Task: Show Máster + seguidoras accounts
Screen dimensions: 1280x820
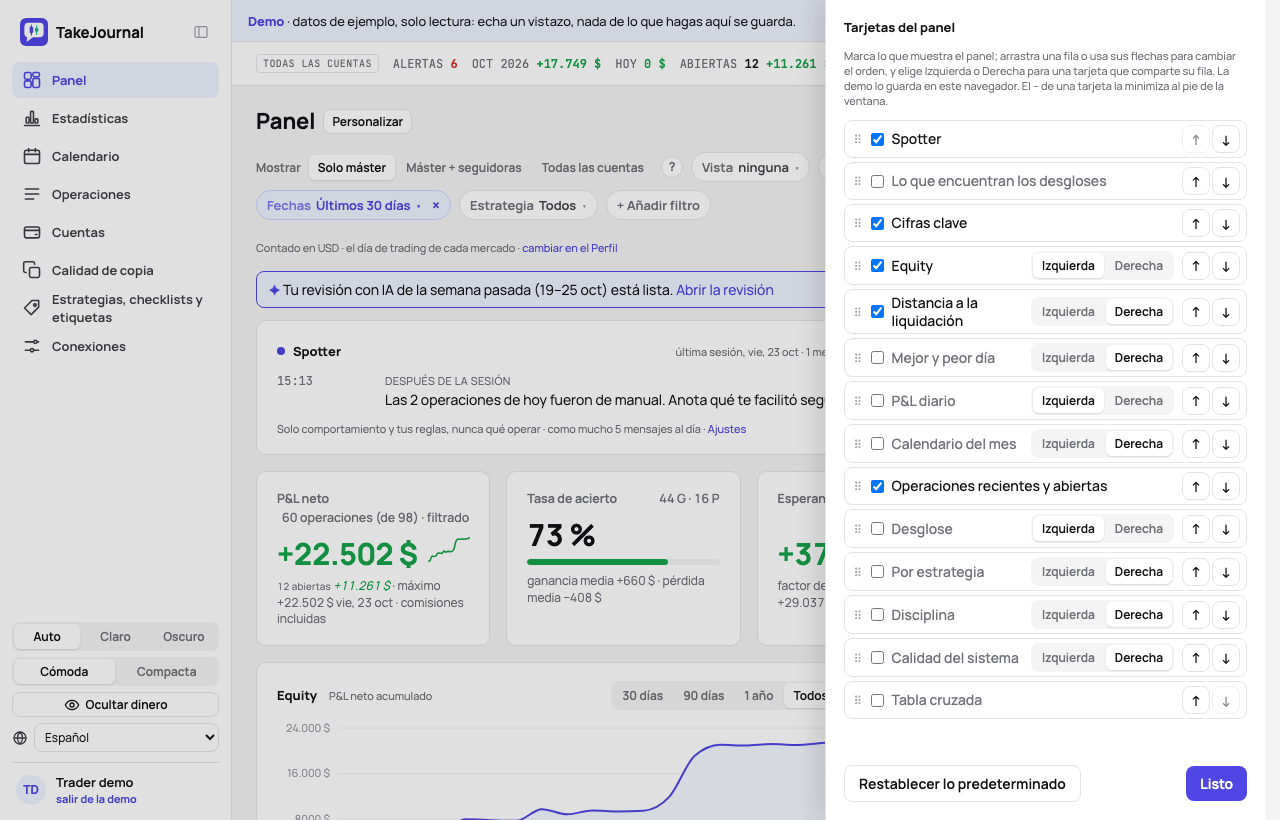Action: (463, 167)
